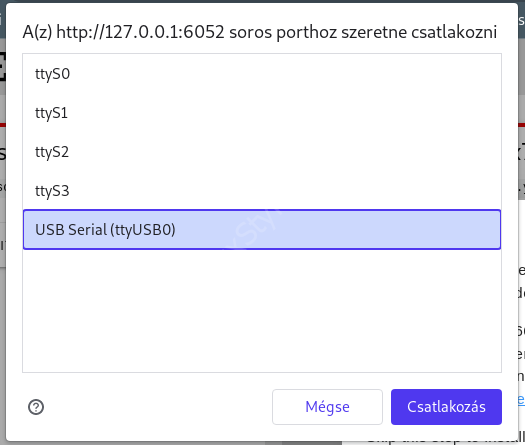Select the ttyS0 serial port
Viewport: 525px width, 445px height.
coord(262,74)
